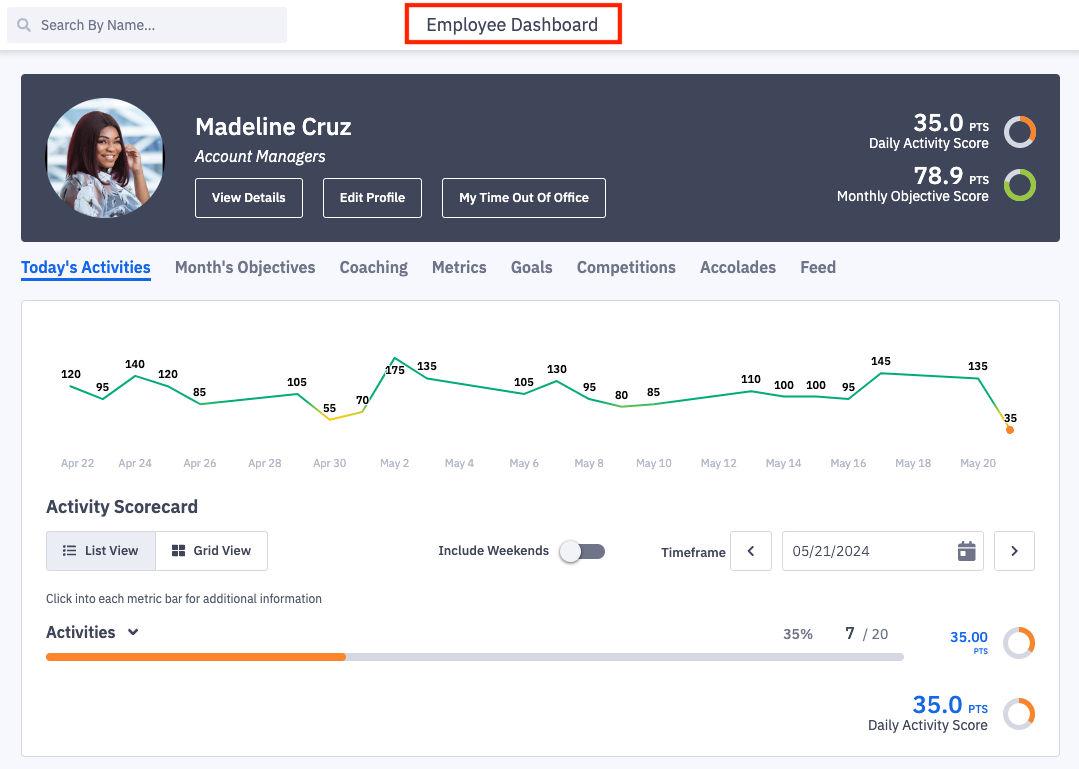Open the Month's Objectives tab
Image resolution: width=1079 pixels, height=769 pixels.
click(245, 267)
